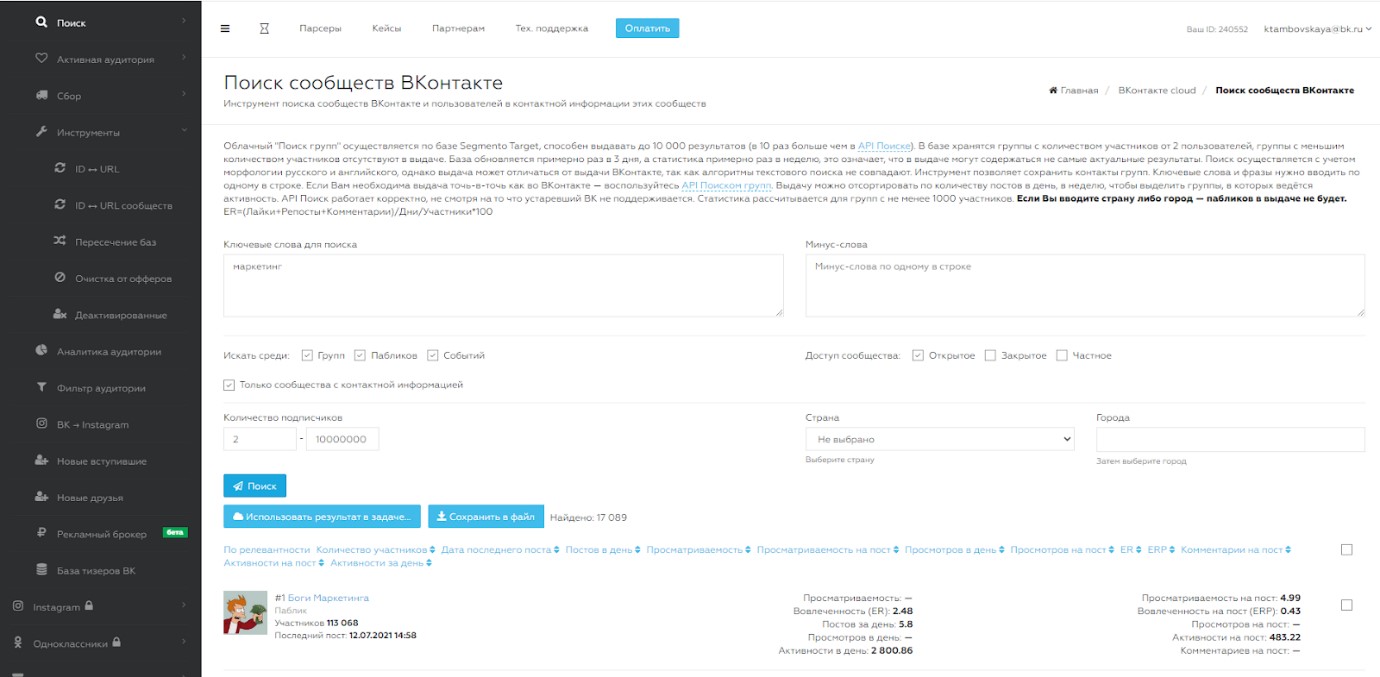
Task: Click refresh icon beside ID ↔ URL сообществ
Action: [x=60, y=205]
